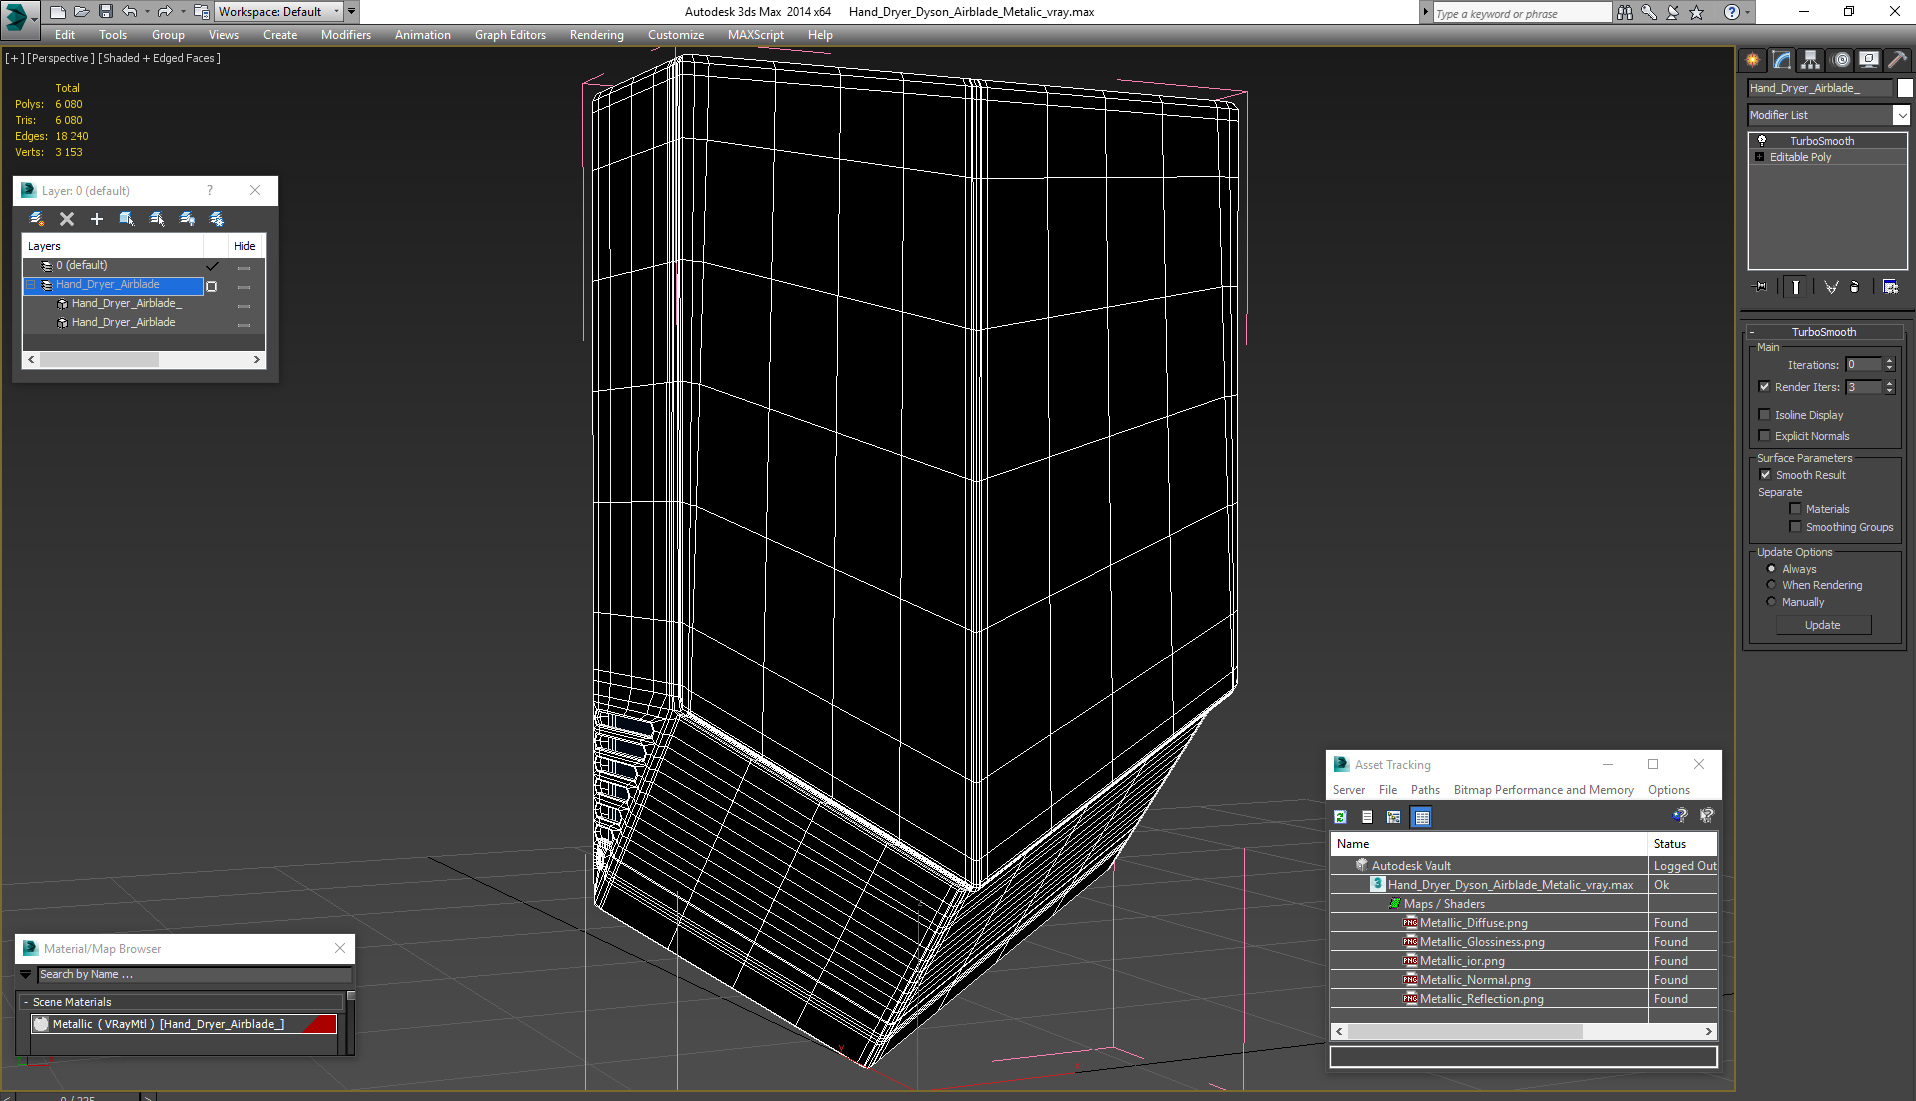Viewport: 1916px width, 1101px height.
Task: Open the Rendering menu
Action: click(x=596, y=35)
